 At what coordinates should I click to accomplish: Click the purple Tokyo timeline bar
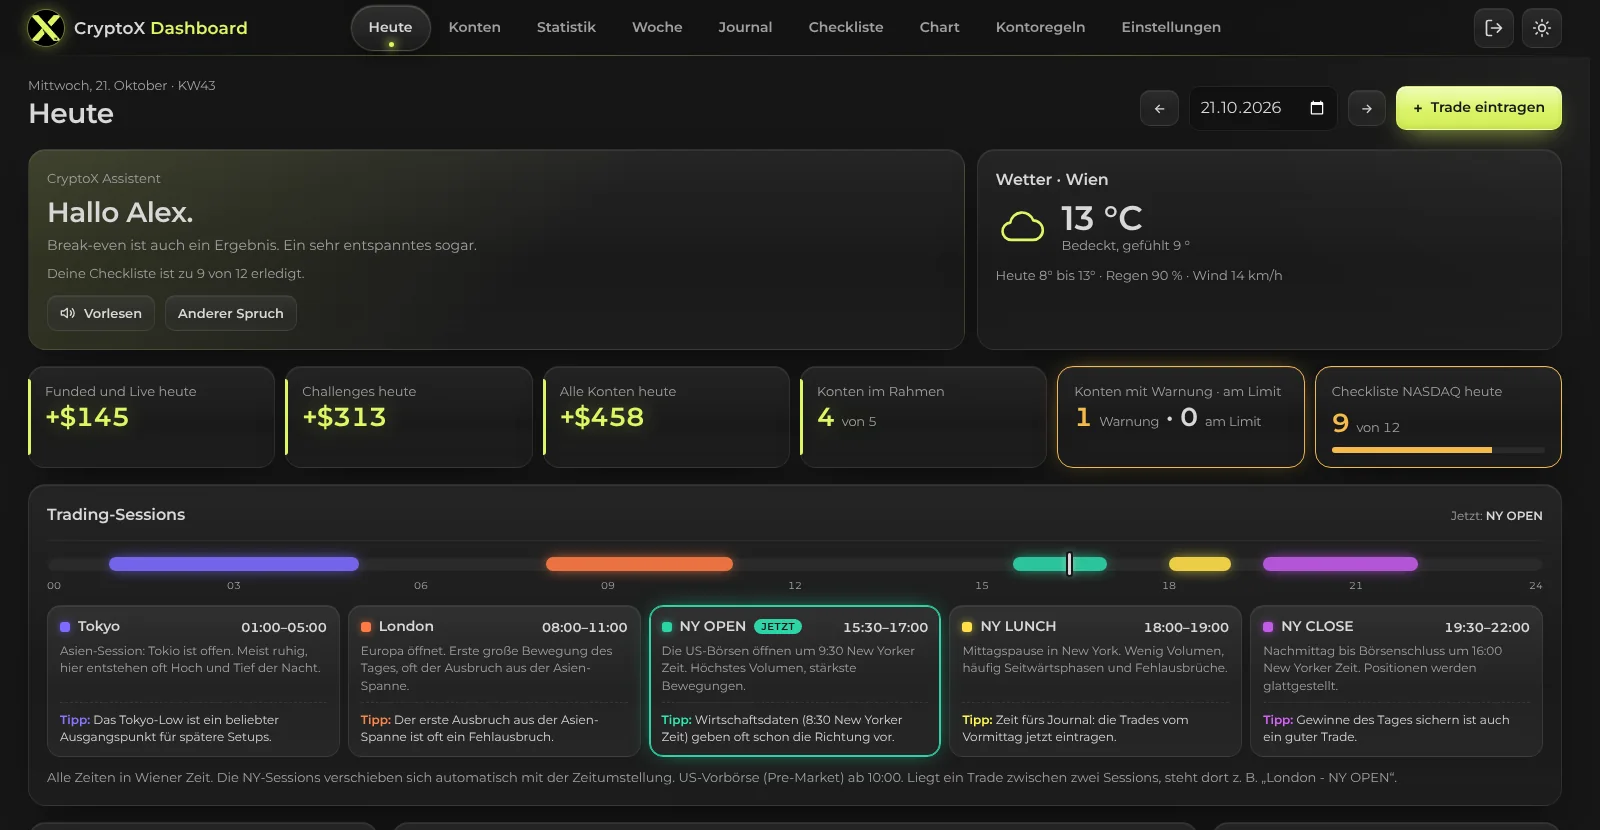click(234, 564)
